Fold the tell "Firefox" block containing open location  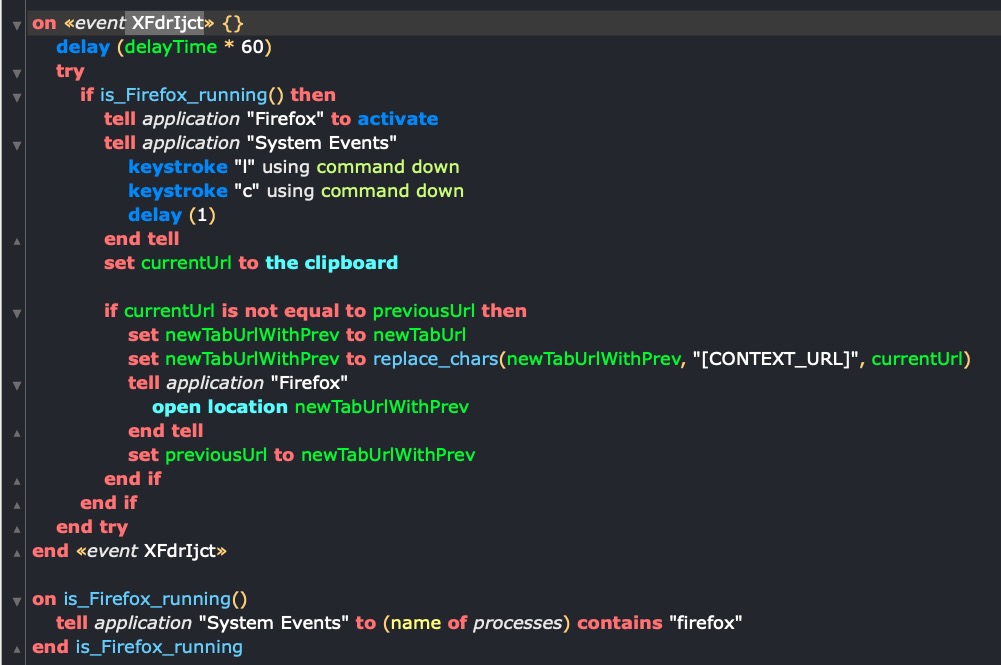point(17,383)
